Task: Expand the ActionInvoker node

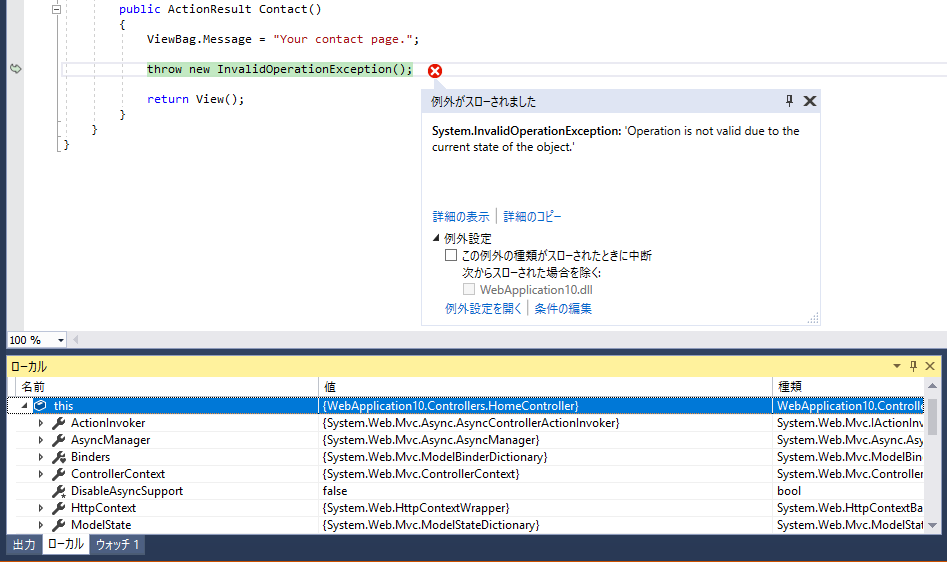Action: [40, 423]
